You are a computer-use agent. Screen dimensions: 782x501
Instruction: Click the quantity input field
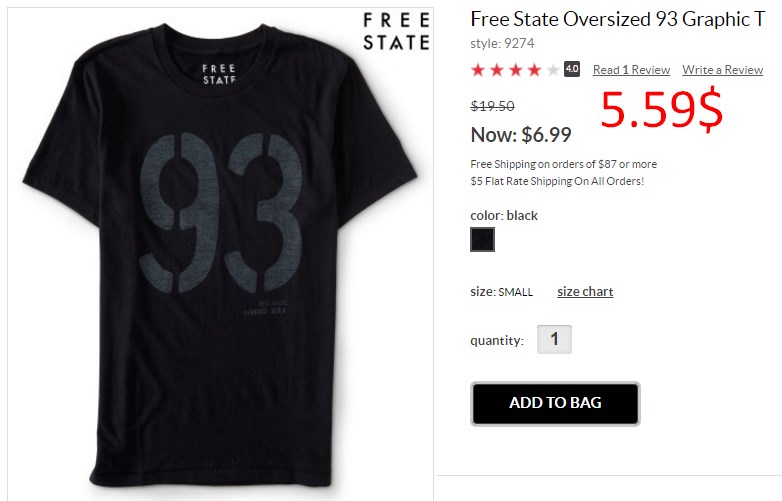(x=554, y=339)
